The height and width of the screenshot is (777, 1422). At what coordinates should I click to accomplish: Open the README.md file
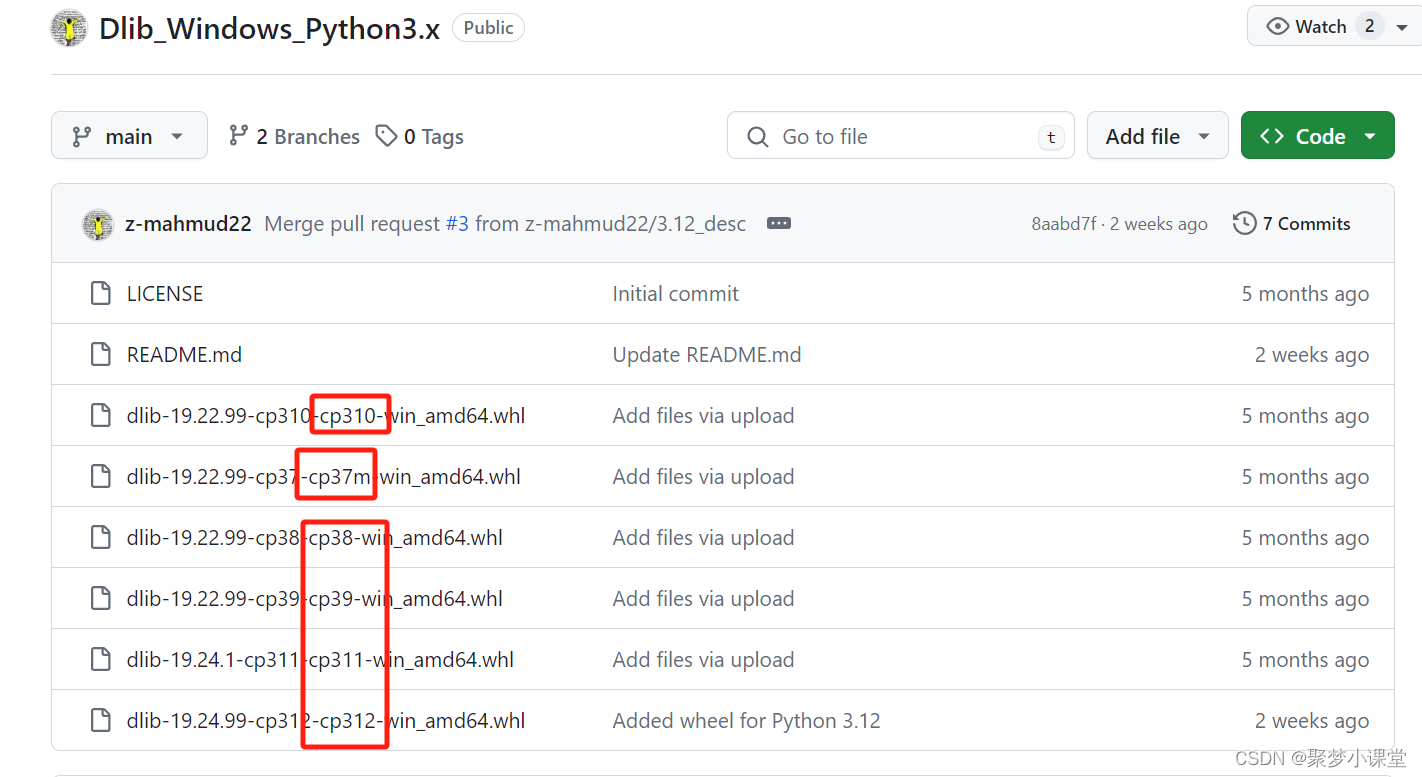tap(184, 354)
